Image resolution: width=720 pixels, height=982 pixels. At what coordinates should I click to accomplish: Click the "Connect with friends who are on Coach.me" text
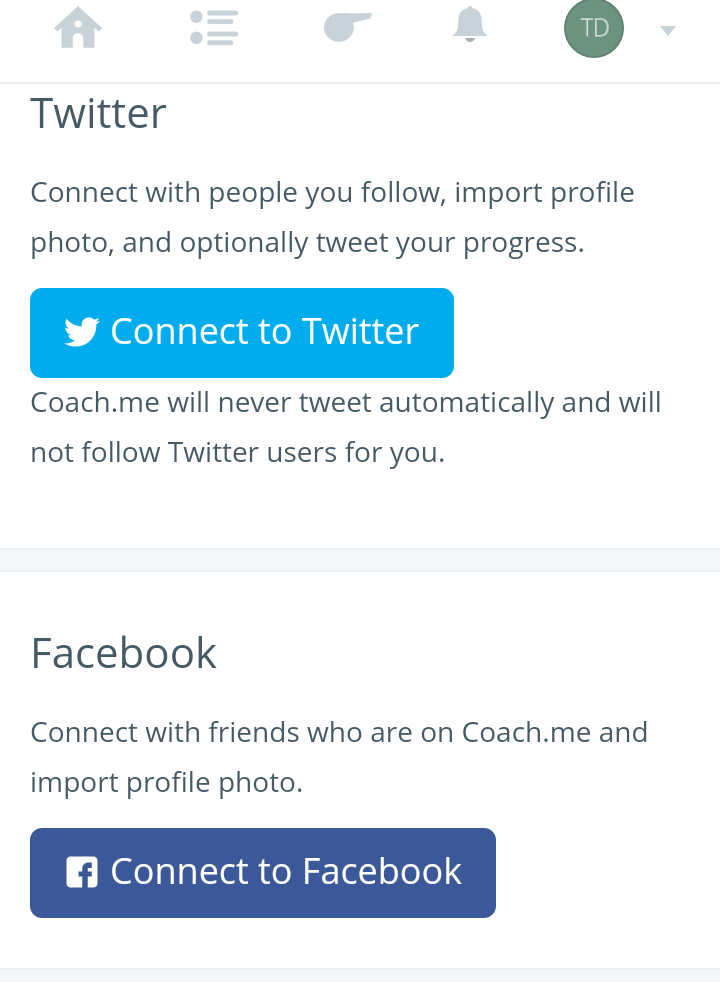[339, 732]
